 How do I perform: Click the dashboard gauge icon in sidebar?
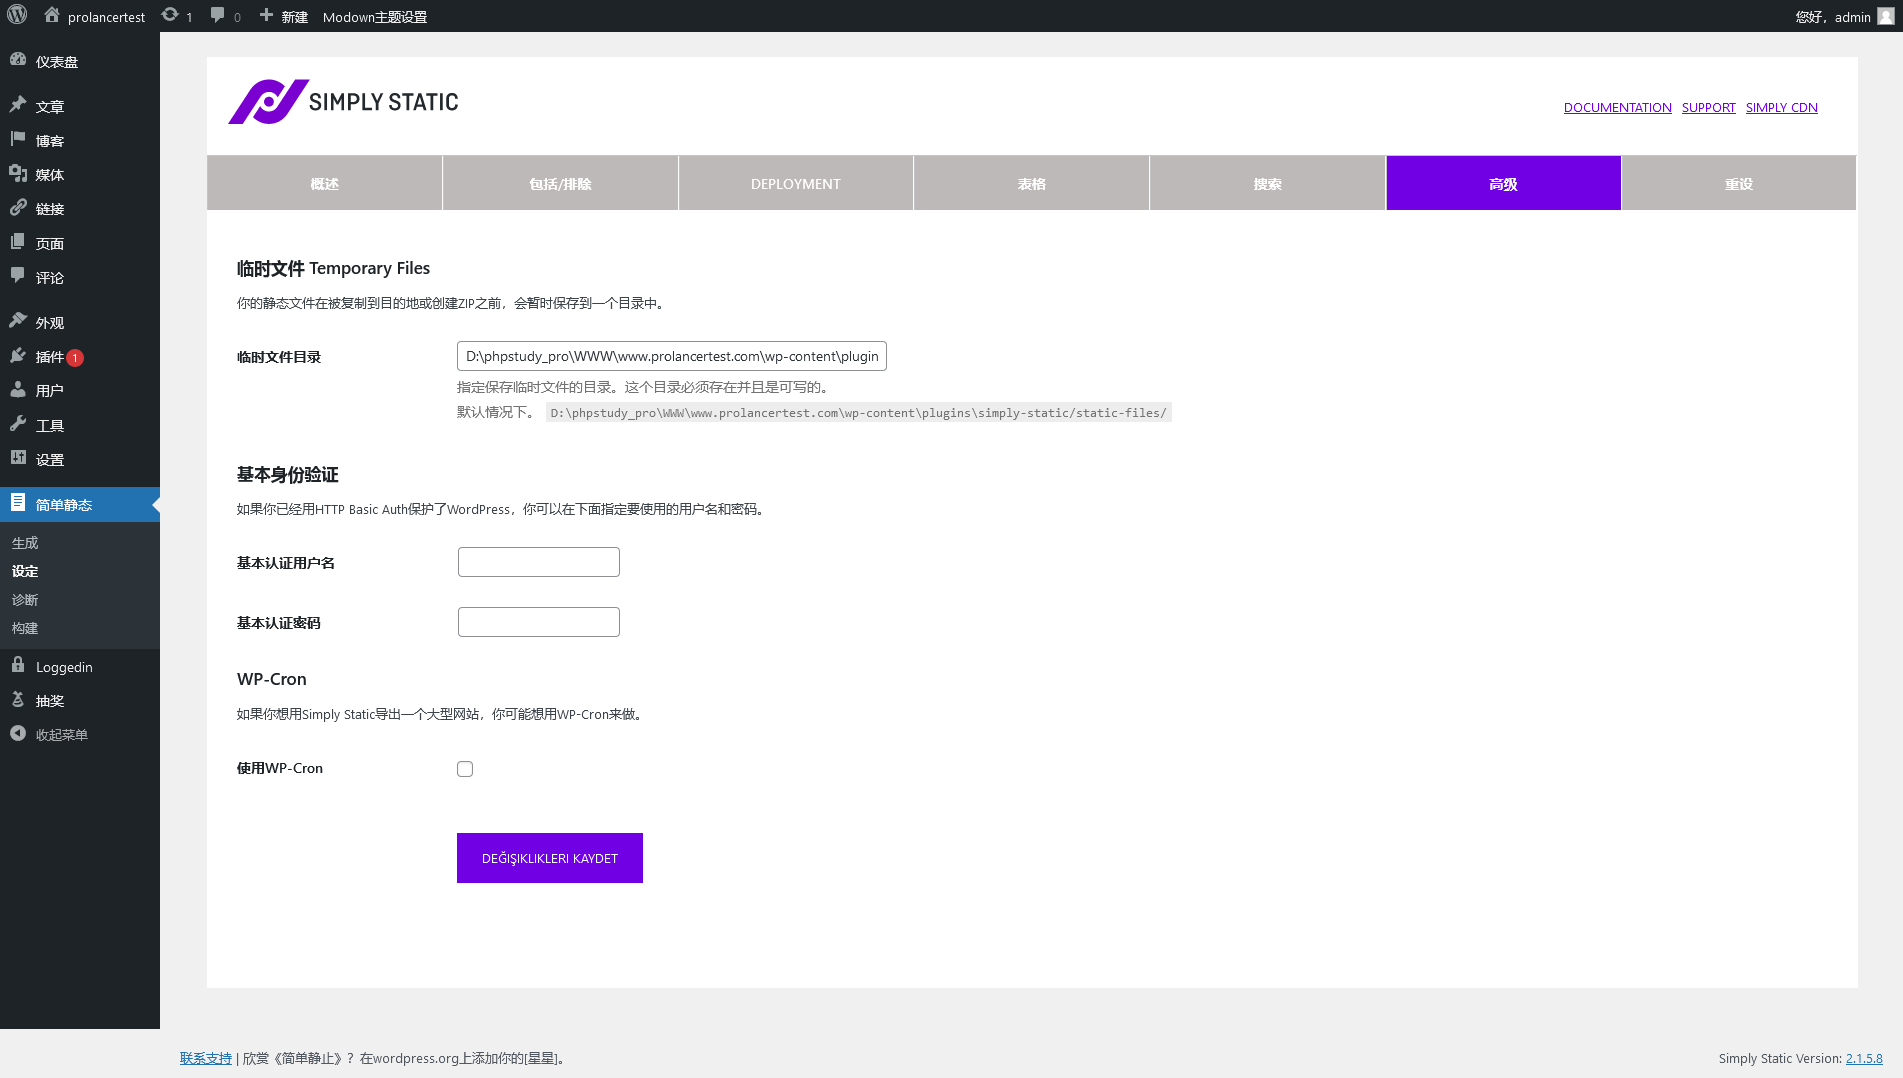tap(18, 60)
